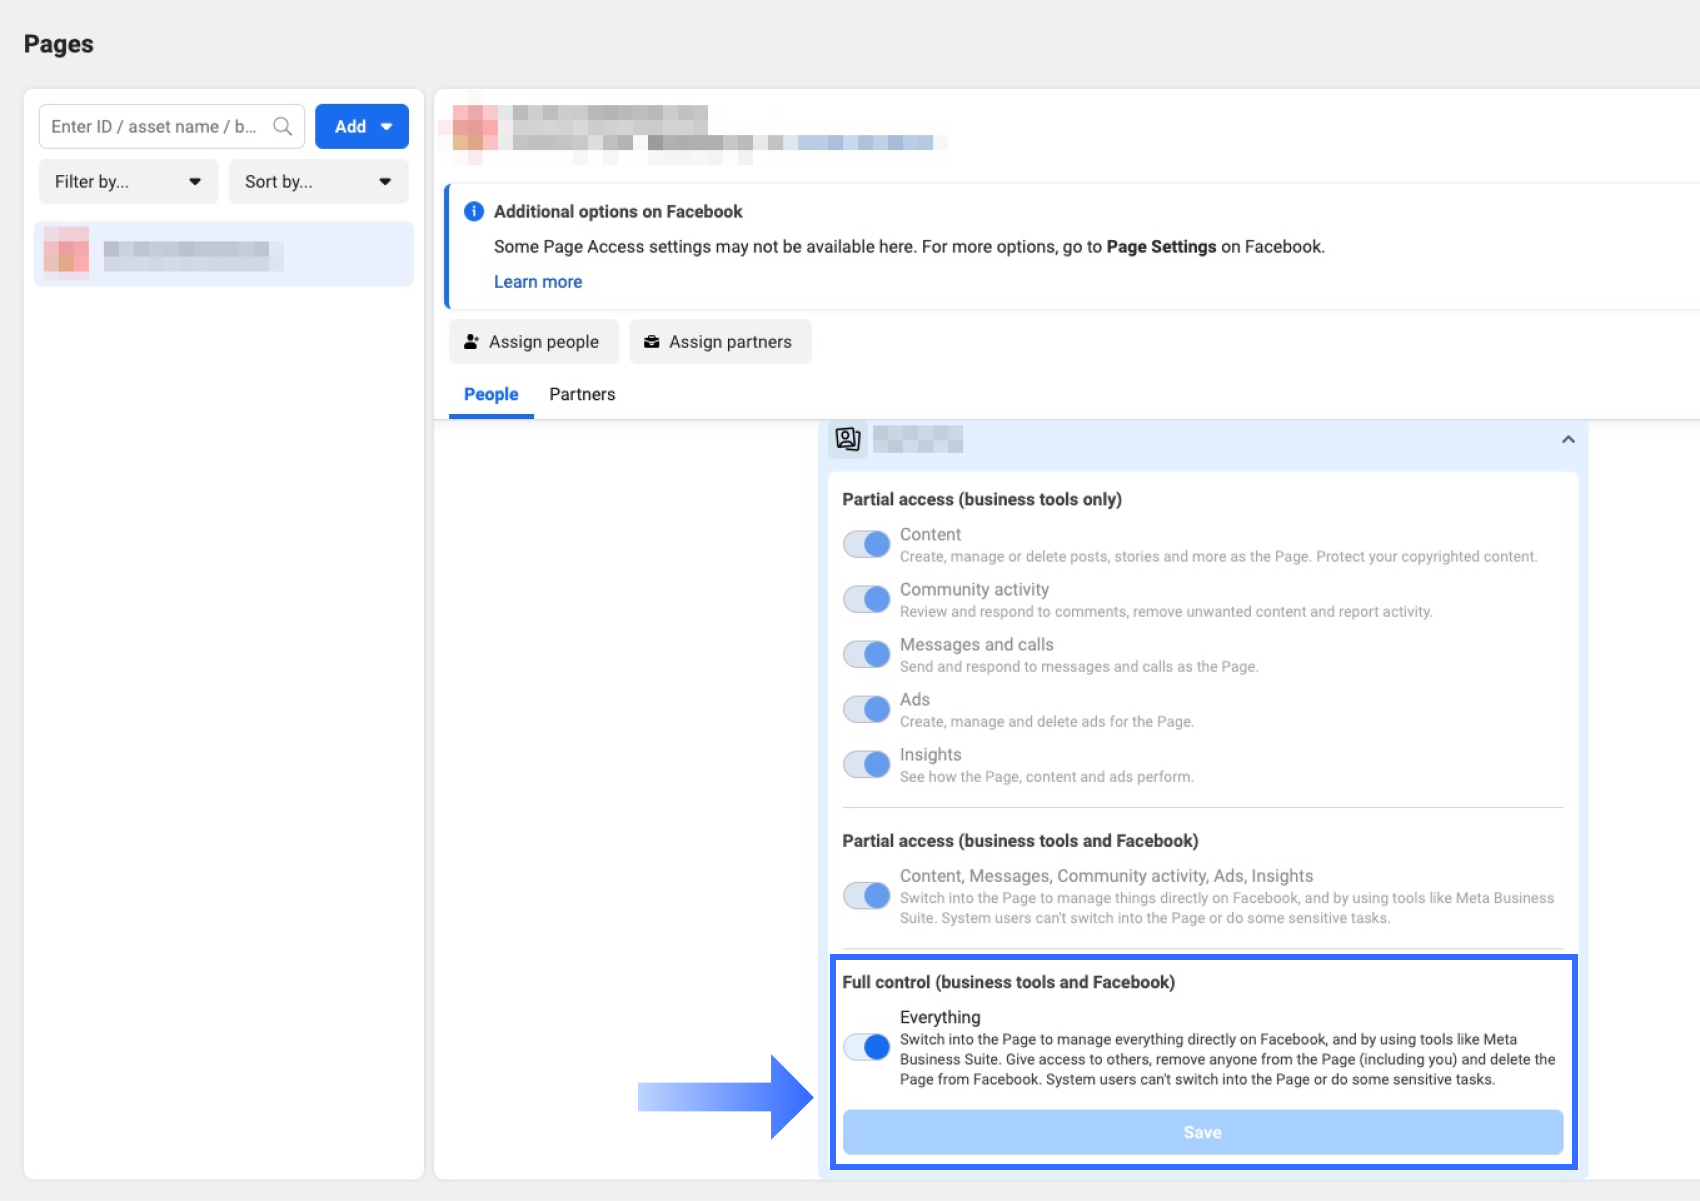Click the Assign partners button
Viewport: 1700px width, 1201px height.
(x=720, y=342)
